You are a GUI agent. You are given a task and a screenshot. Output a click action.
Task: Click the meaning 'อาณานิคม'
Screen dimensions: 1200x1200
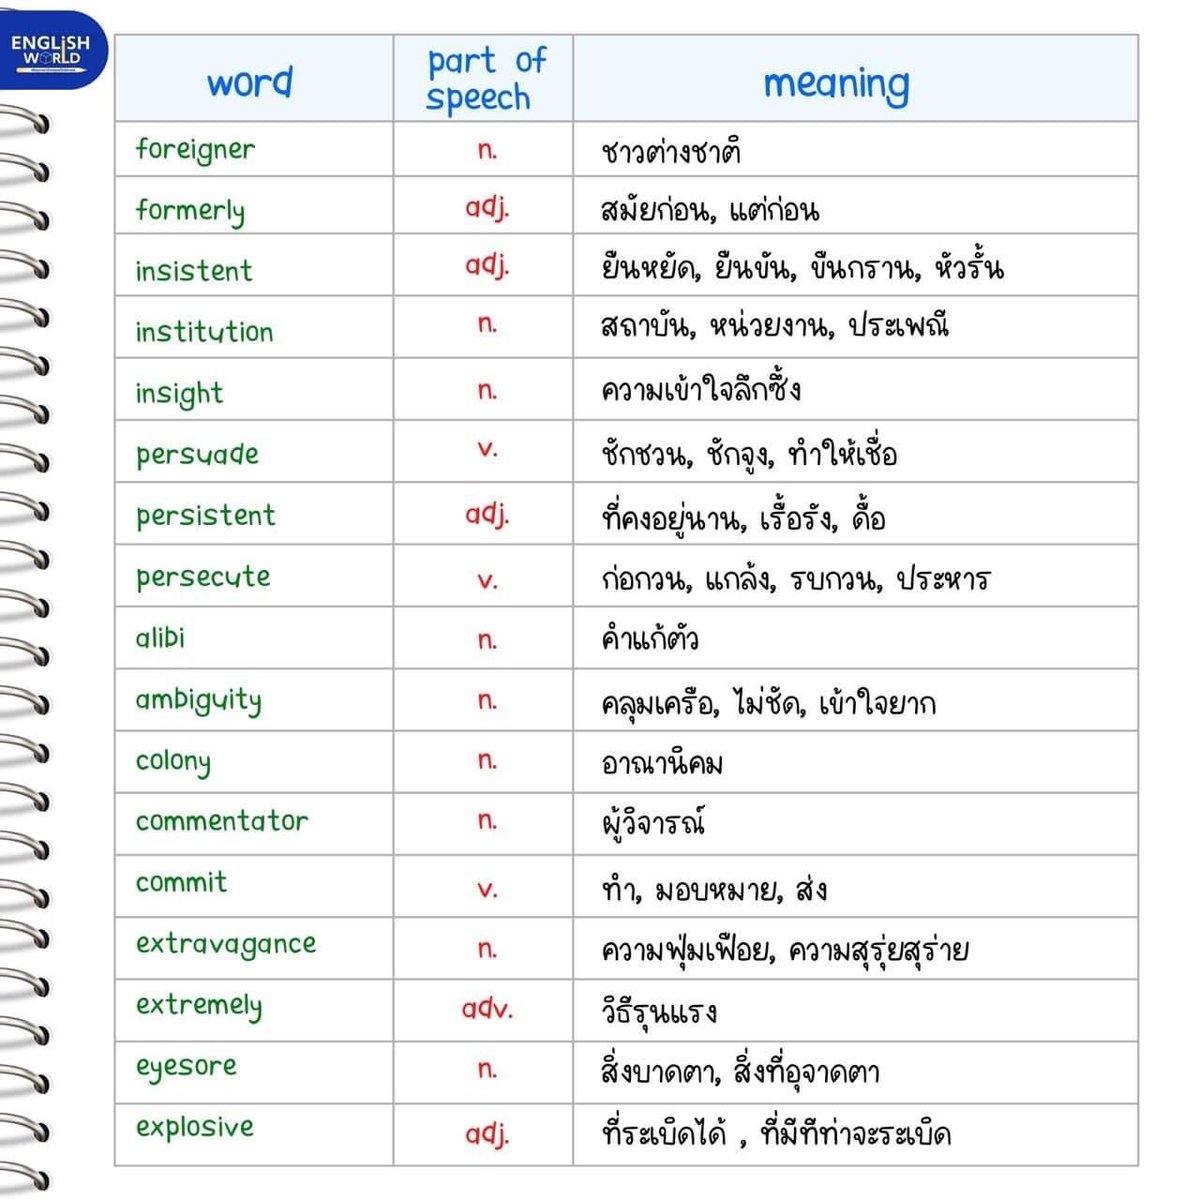(662, 763)
